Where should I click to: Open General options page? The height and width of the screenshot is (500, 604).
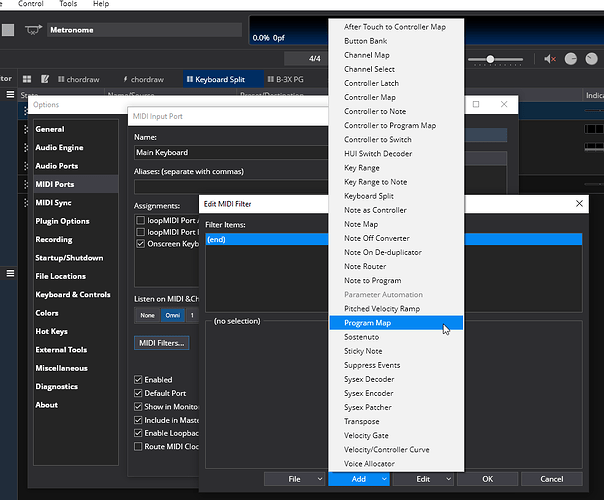point(76,129)
